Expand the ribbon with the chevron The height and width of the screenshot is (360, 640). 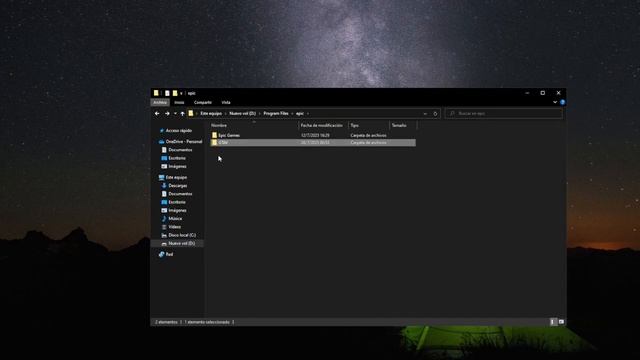555,102
